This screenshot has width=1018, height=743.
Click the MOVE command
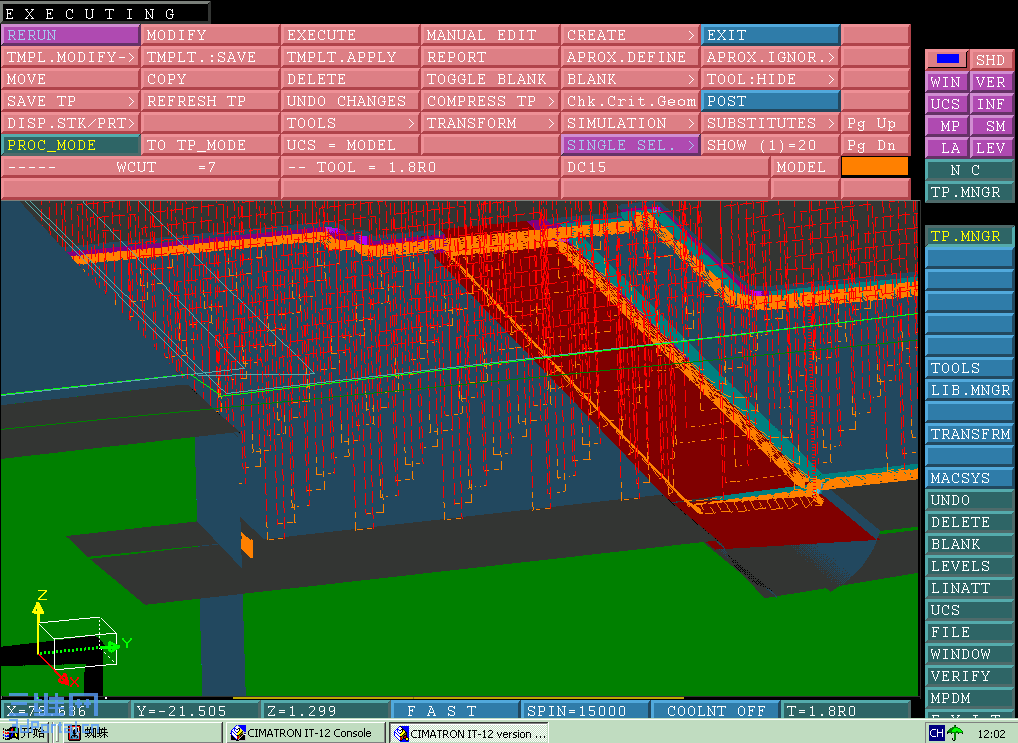coord(70,79)
